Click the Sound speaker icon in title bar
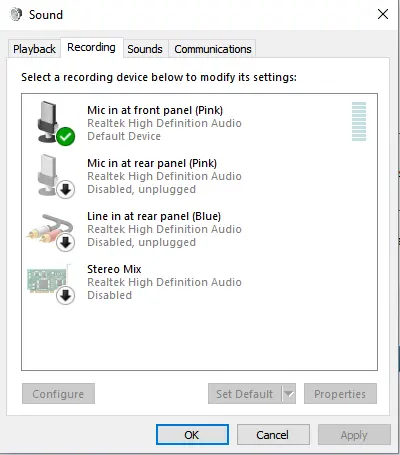The width and height of the screenshot is (400, 455). 16,14
